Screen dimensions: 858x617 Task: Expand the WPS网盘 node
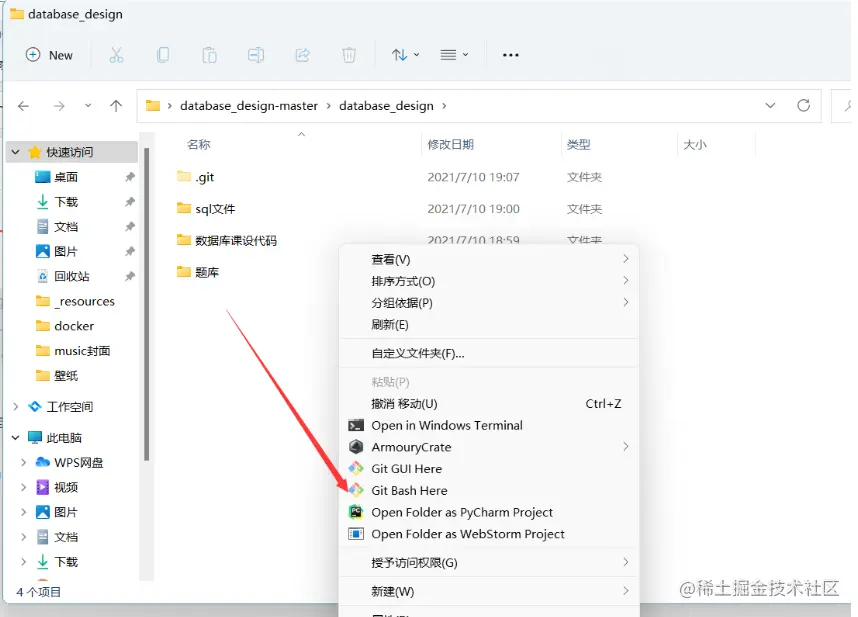pos(24,463)
